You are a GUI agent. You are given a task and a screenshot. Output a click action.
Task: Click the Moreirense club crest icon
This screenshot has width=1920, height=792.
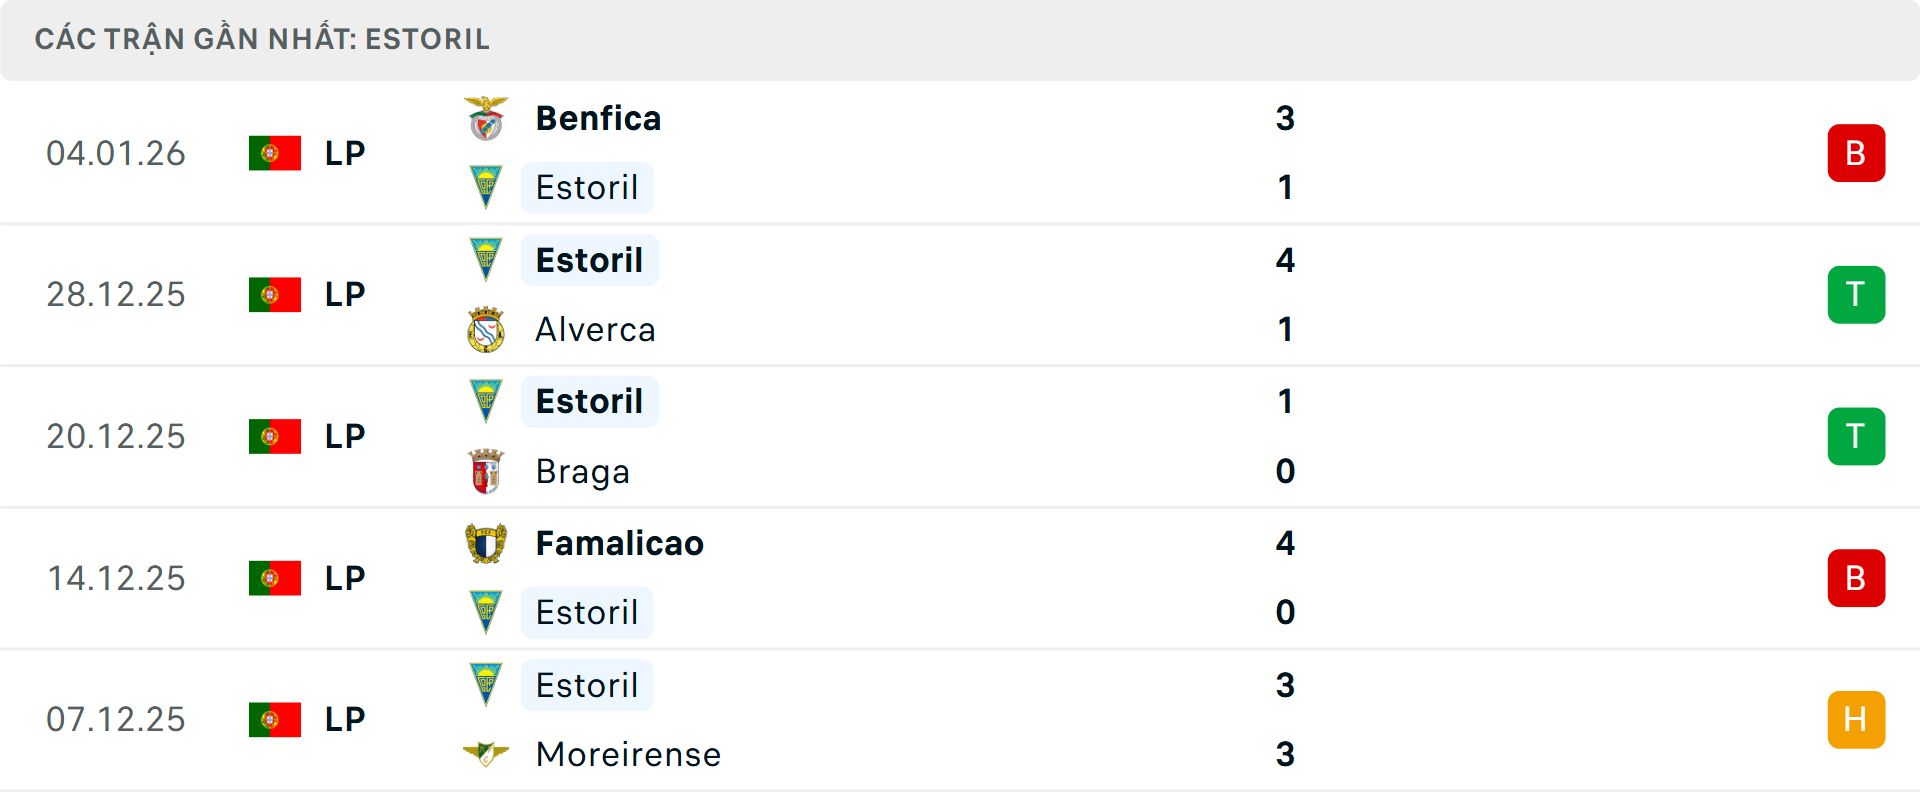click(x=486, y=754)
